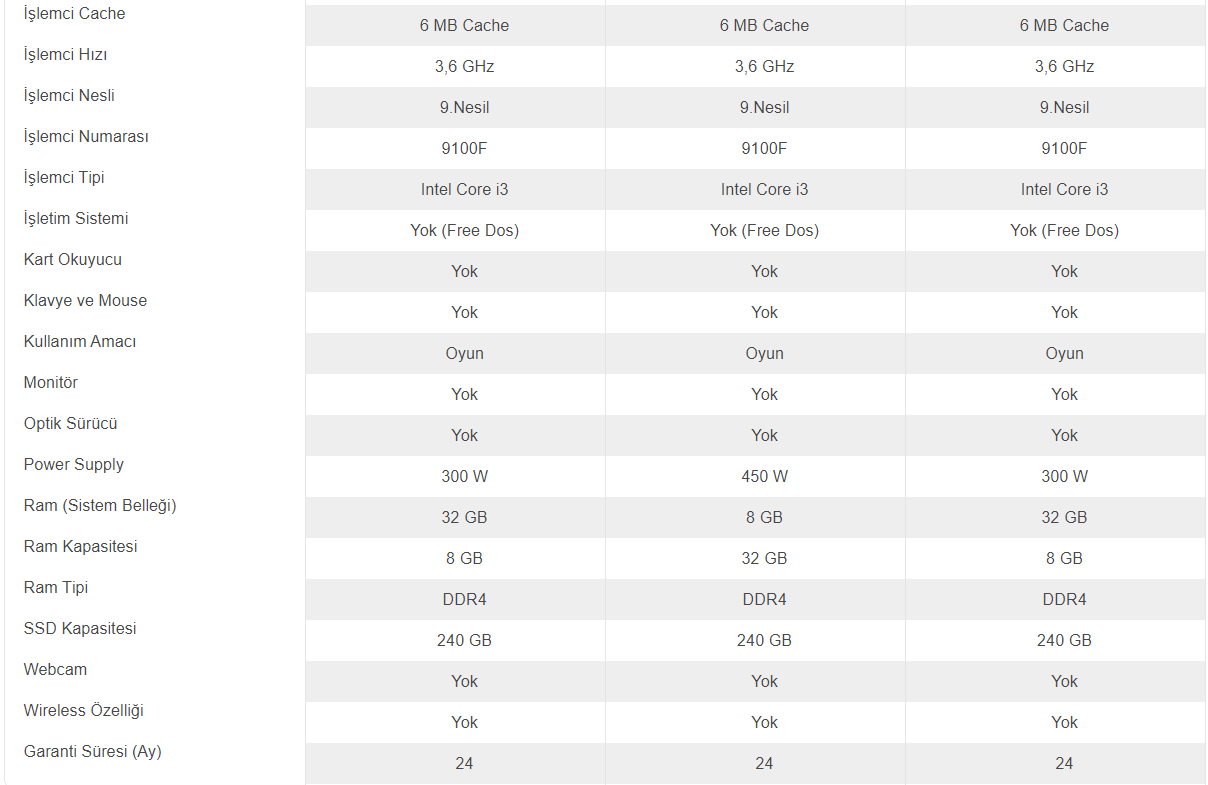Image resolution: width=1208 pixels, height=785 pixels.
Task: Click the Garanti Süresi (Ay) label
Action: pyautogui.click(x=93, y=752)
